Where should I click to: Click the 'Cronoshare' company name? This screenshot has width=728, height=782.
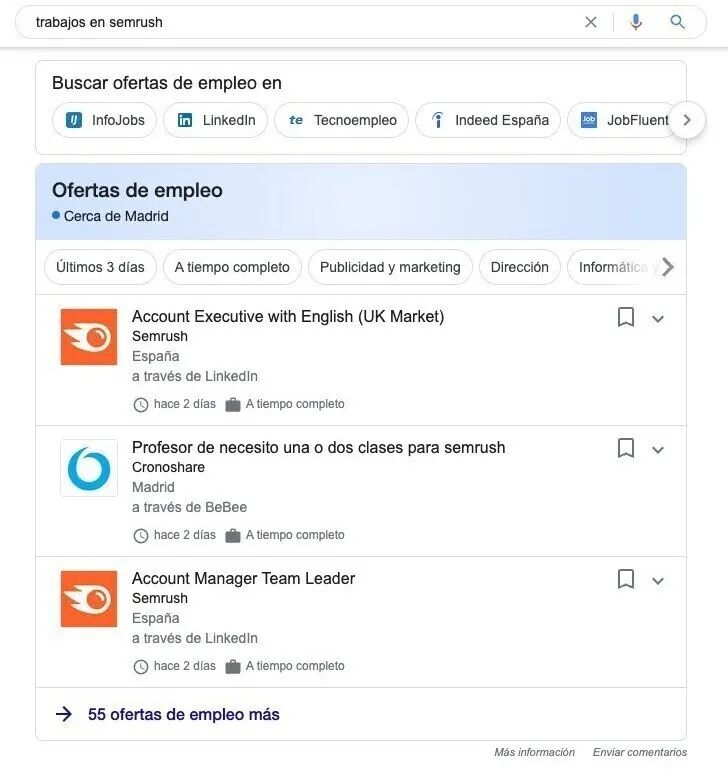tap(169, 467)
